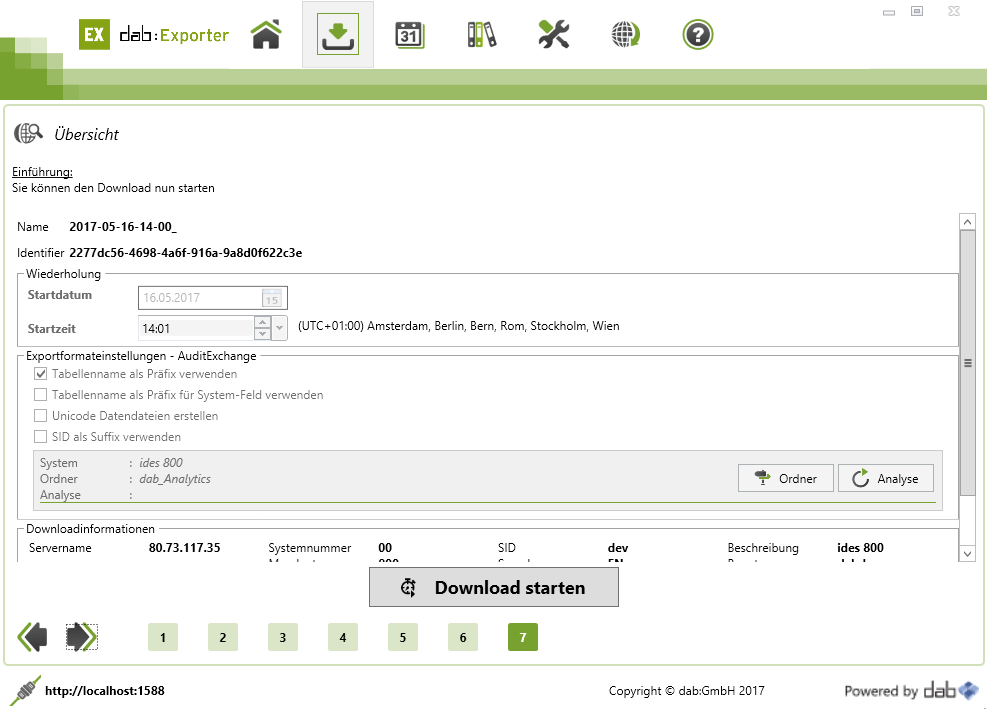987x709 pixels.
Task: Go back with the left arrow
Action: point(32,637)
